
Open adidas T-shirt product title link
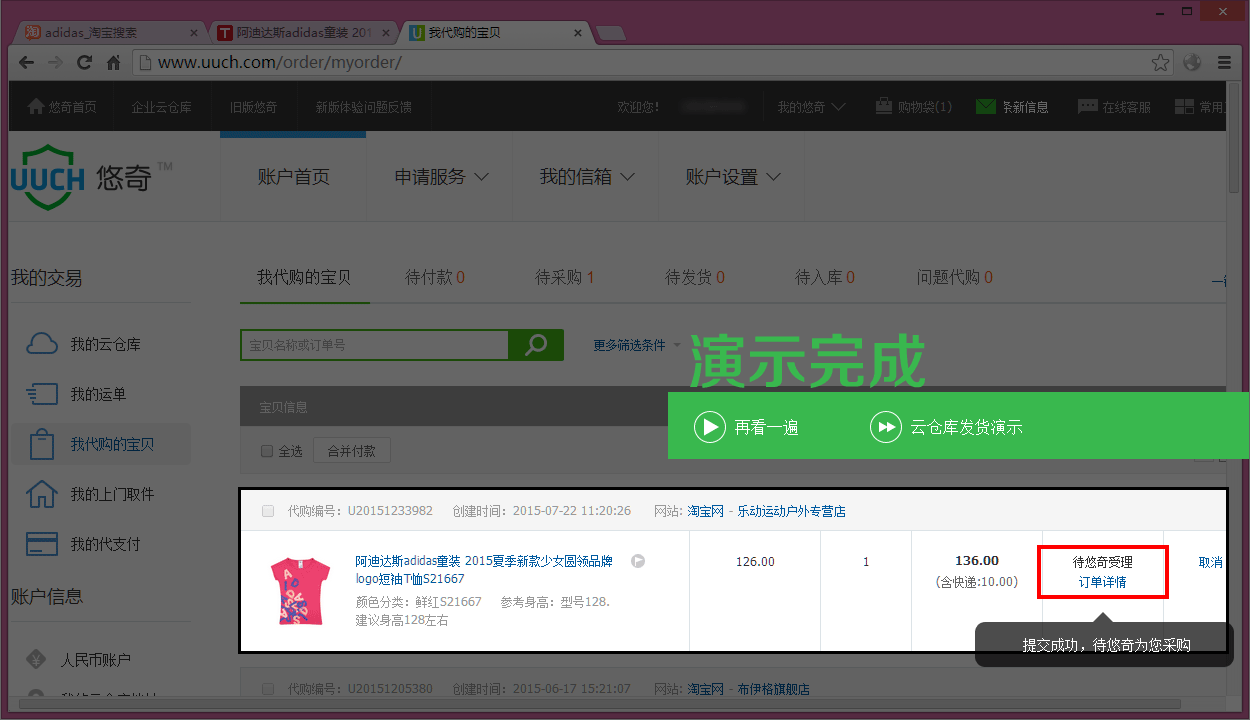click(484, 570)
